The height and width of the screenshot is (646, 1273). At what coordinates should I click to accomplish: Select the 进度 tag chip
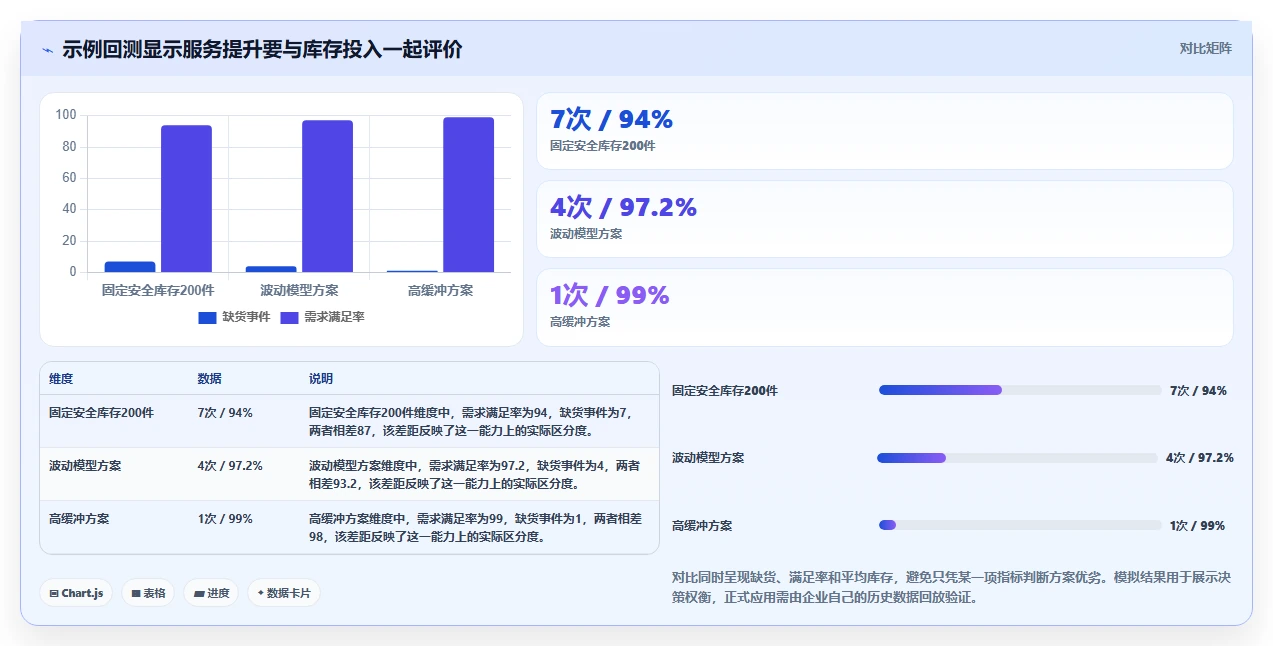coord(211,593)
